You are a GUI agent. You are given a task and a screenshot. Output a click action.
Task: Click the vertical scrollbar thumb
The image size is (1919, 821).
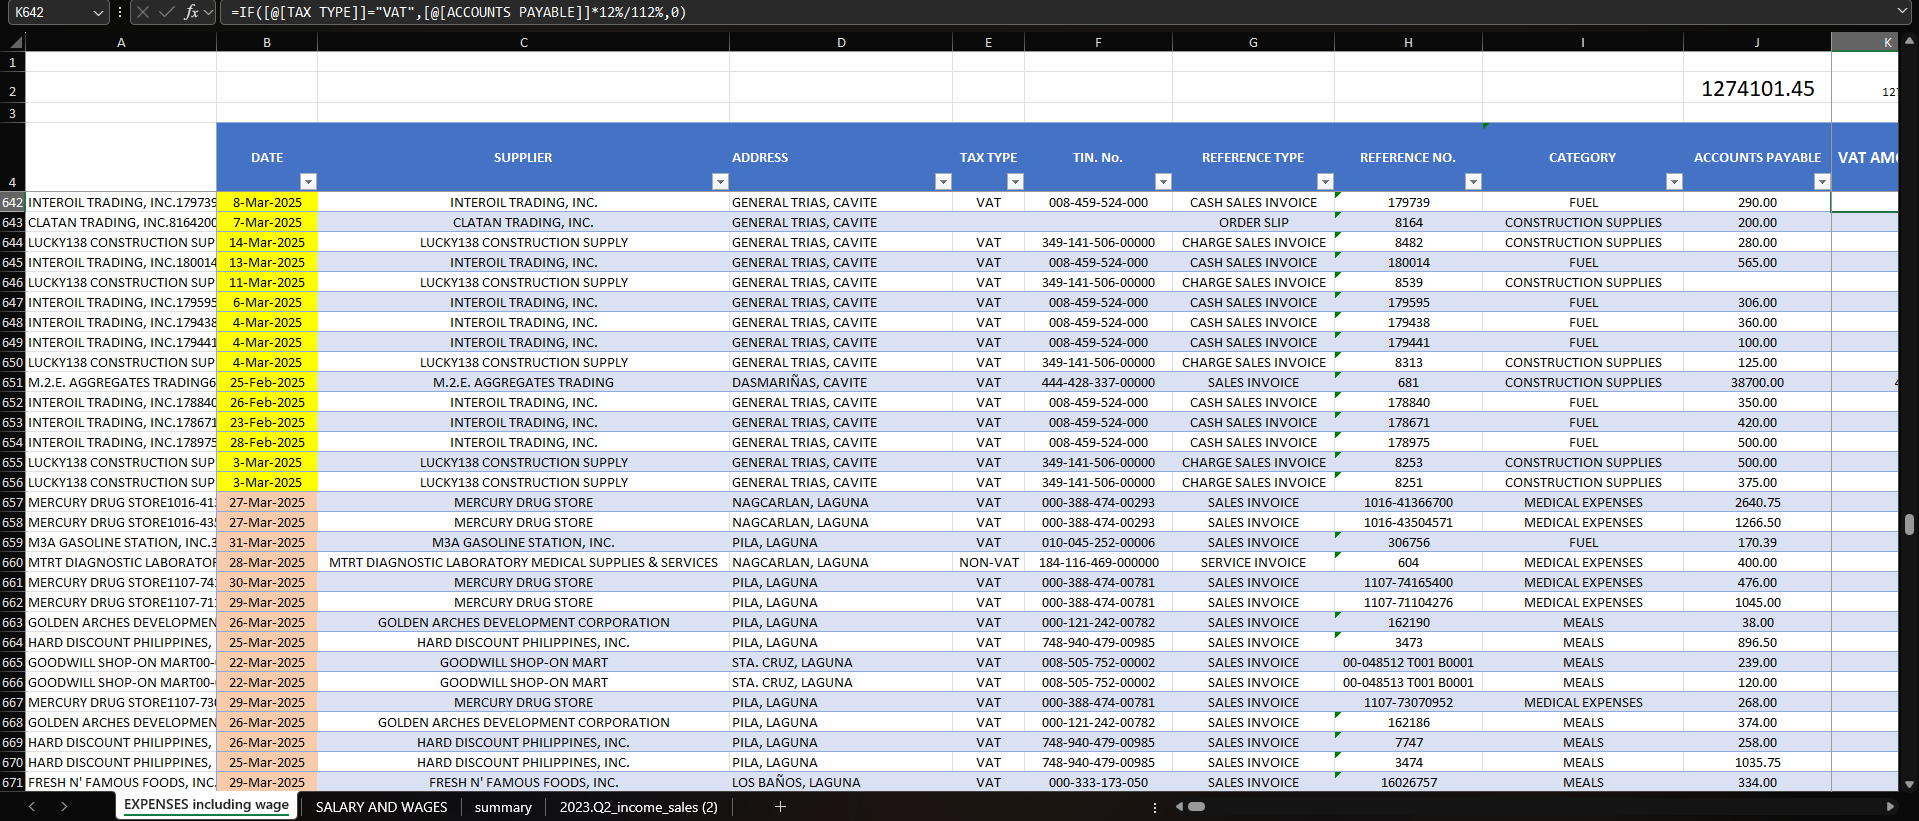pyautogui.click(x=1909, y=524)
